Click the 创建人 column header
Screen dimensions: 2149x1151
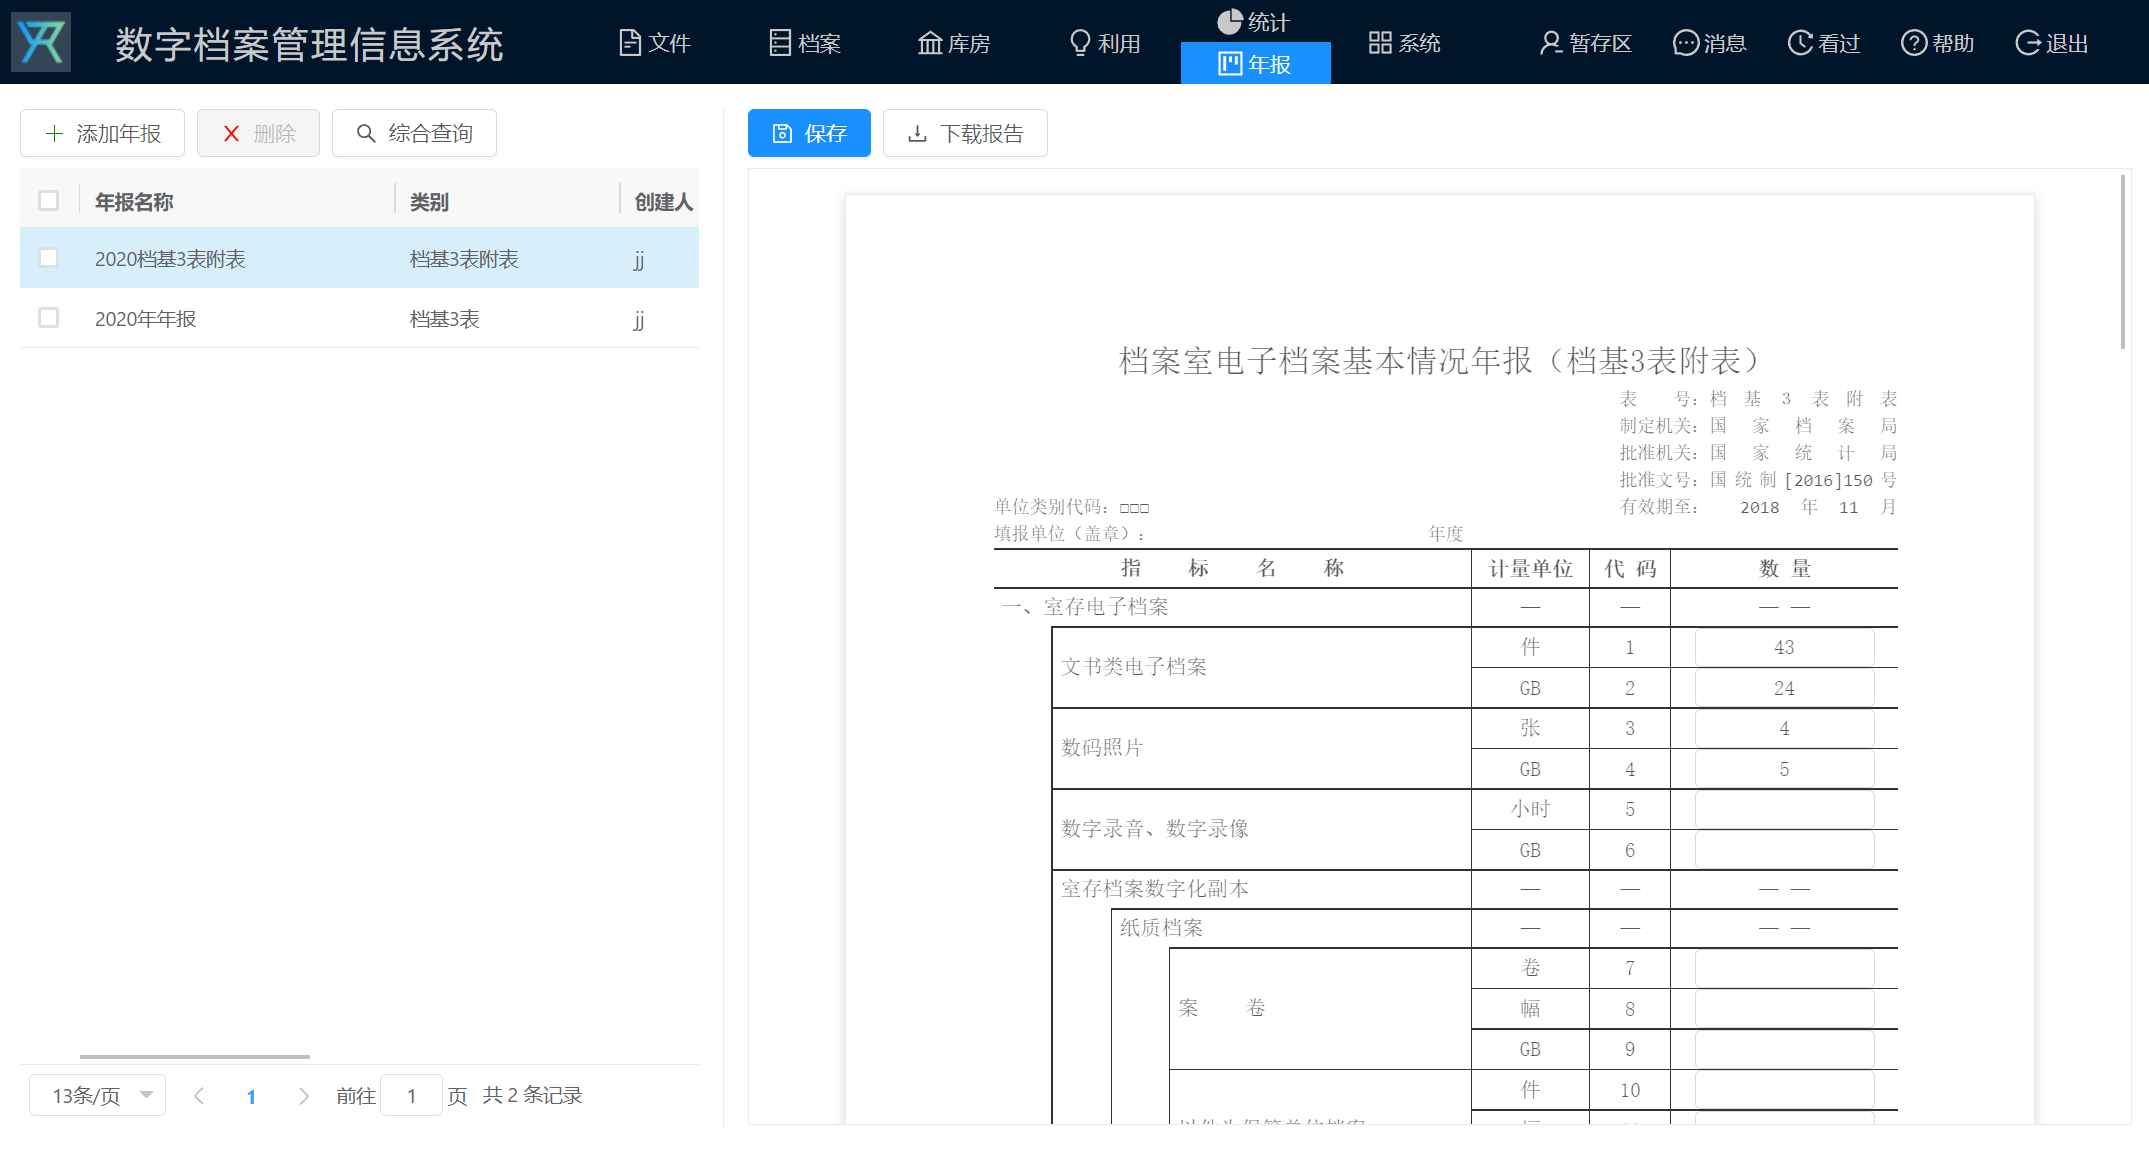point(663,202)
